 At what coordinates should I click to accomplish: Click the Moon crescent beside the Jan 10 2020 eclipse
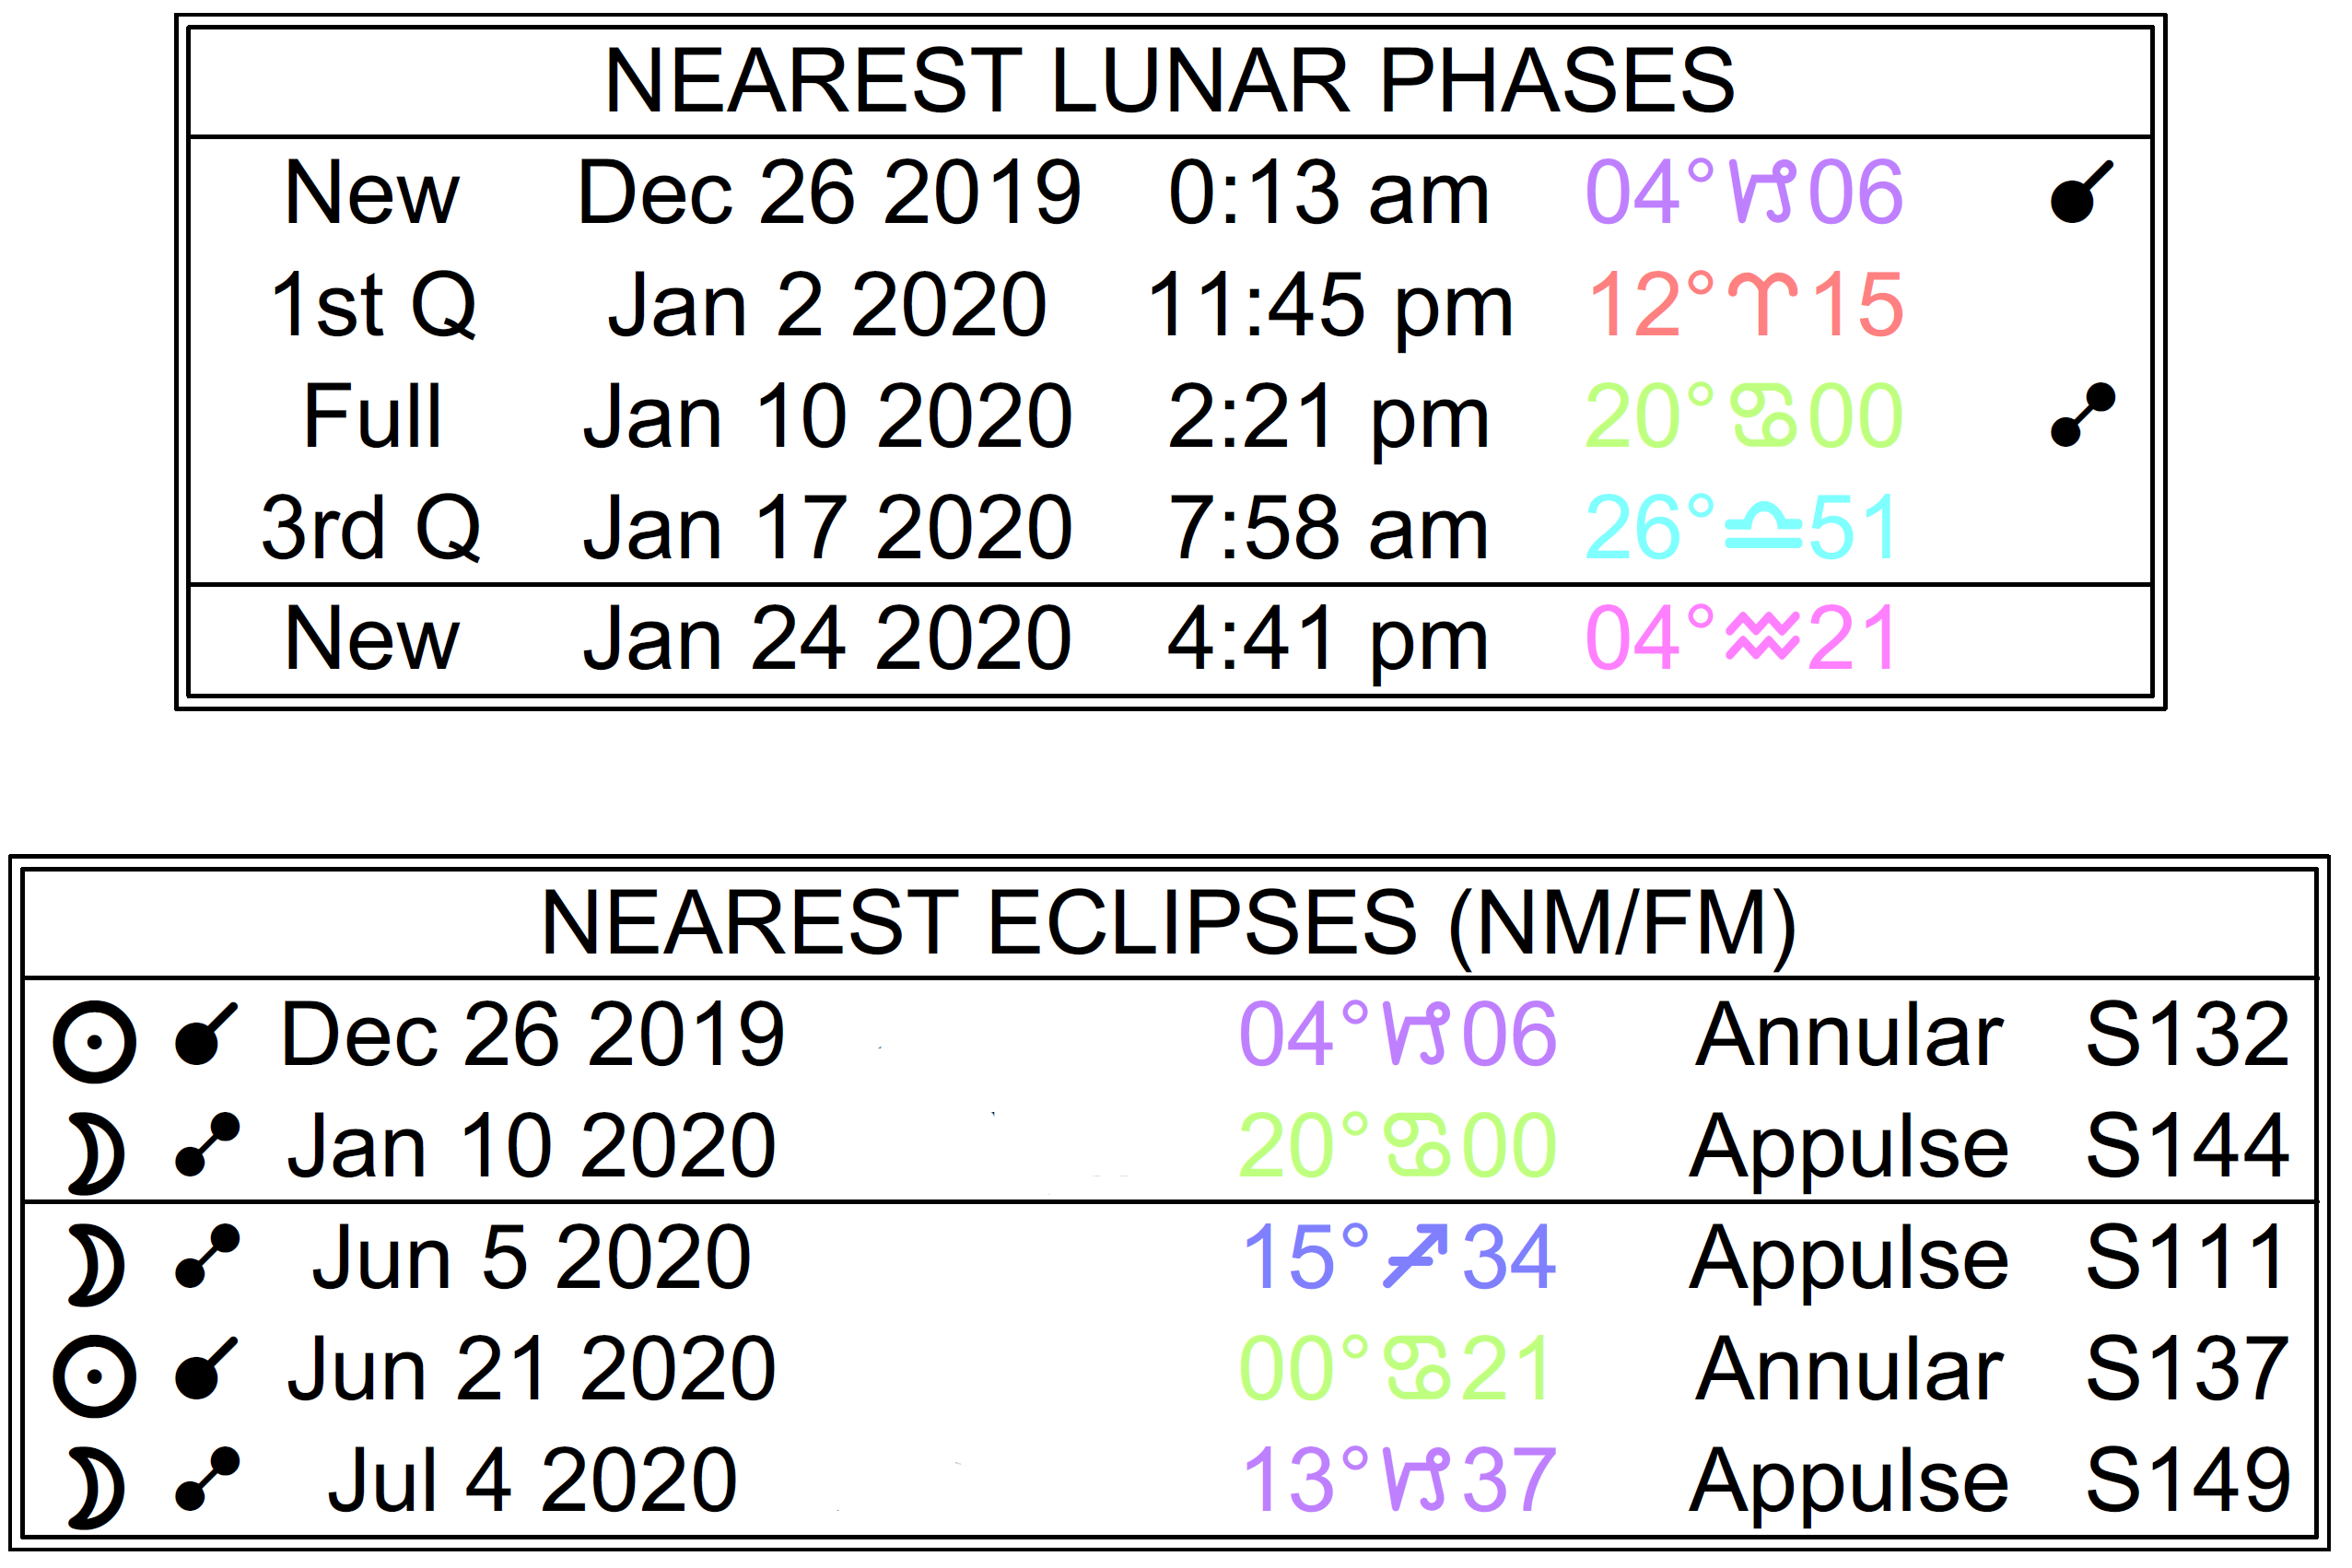96,1154
